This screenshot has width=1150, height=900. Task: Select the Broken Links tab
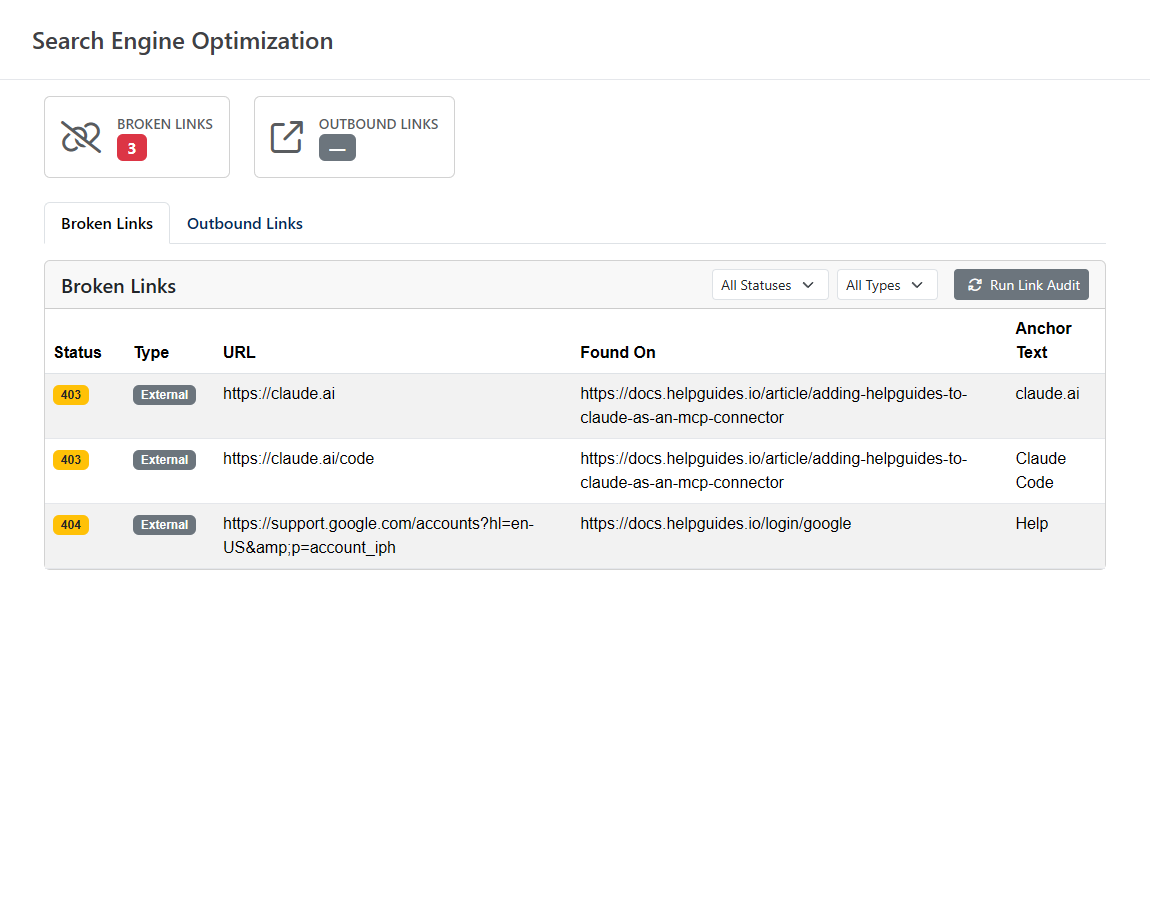107,224
